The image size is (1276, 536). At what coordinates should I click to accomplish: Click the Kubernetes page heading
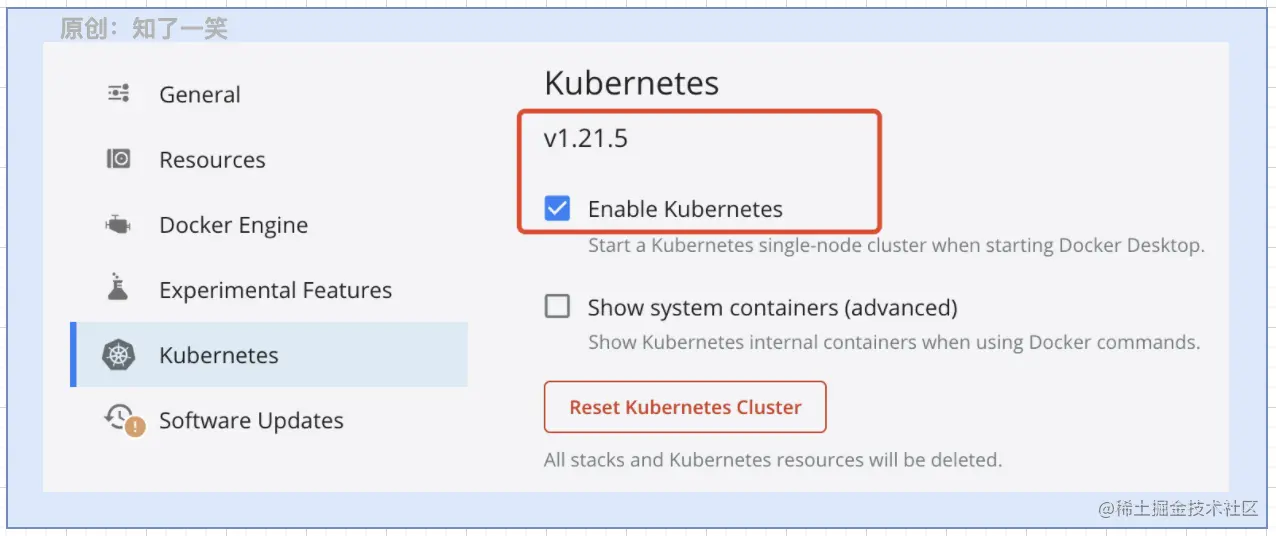[632, 83]
